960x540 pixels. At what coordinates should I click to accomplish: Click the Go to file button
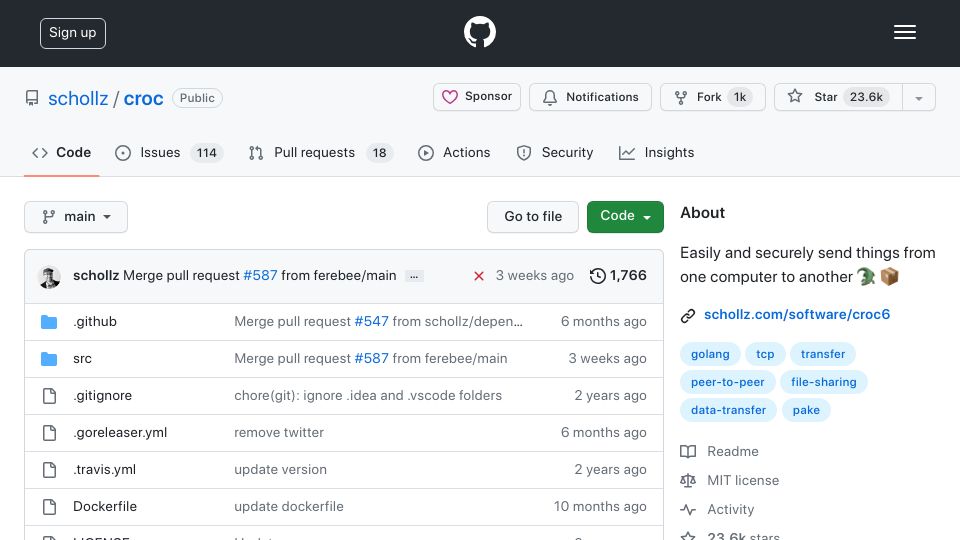(x=533, y=217)
